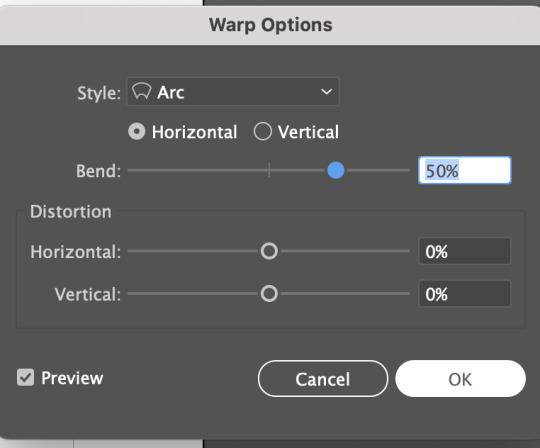The width and height of the screenshot is (540, 448).
Task: Click the Horizontal distortion track right end
Action: (407, 251)
